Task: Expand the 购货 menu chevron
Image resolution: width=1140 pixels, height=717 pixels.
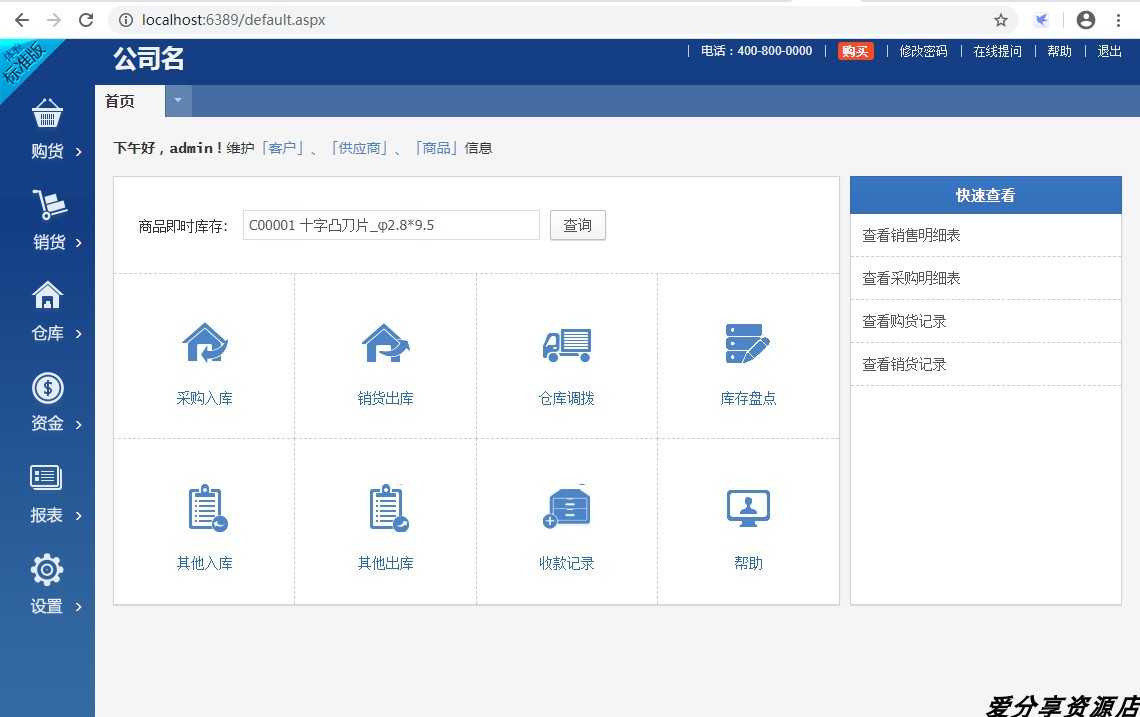Action: click(x=79, y=152)
